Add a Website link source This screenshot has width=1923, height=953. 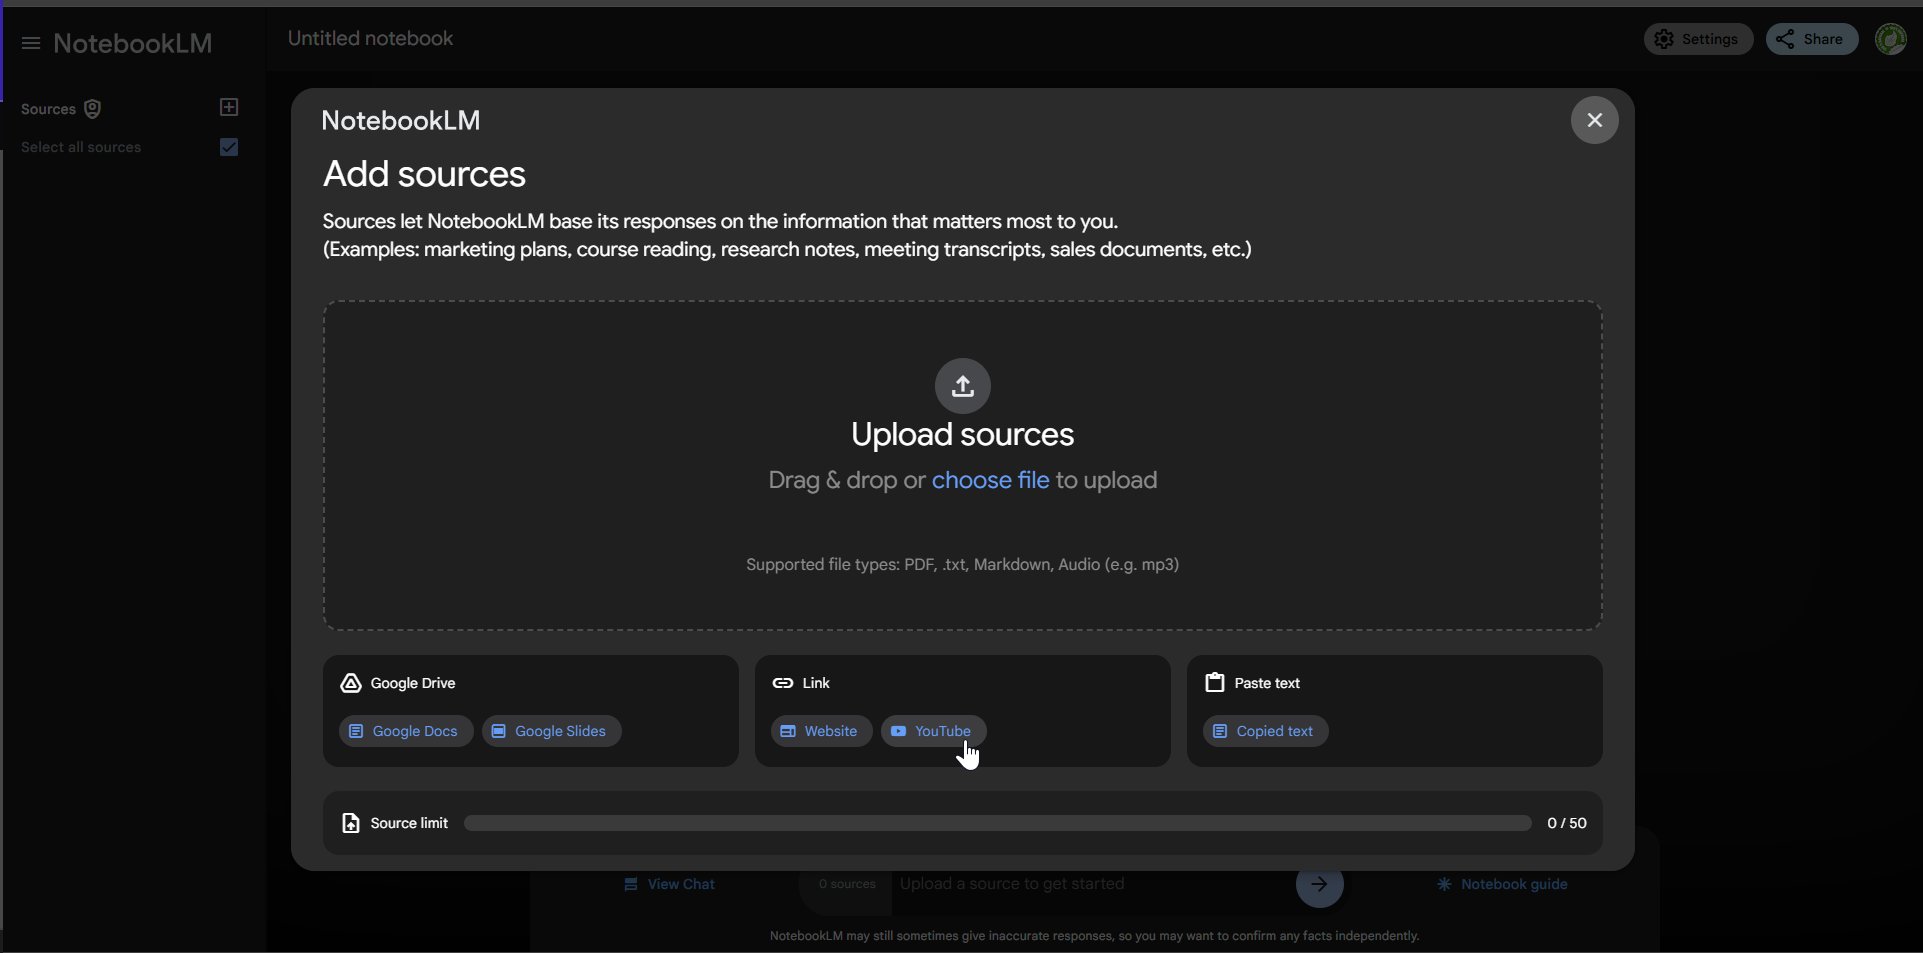tap(820, 731)
